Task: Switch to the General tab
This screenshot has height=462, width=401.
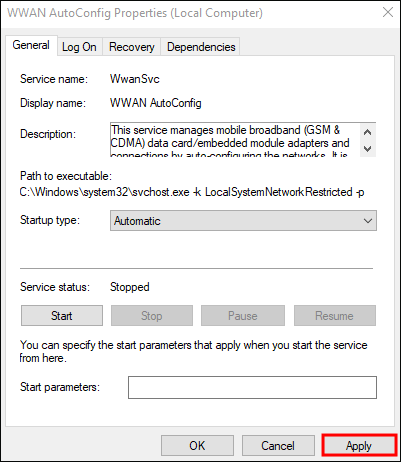Action: point(31,45)
